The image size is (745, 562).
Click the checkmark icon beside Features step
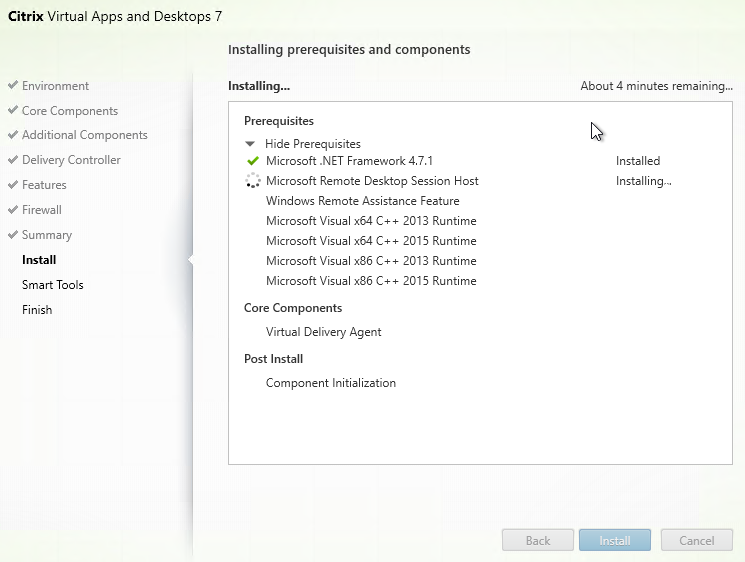(13, 185)
